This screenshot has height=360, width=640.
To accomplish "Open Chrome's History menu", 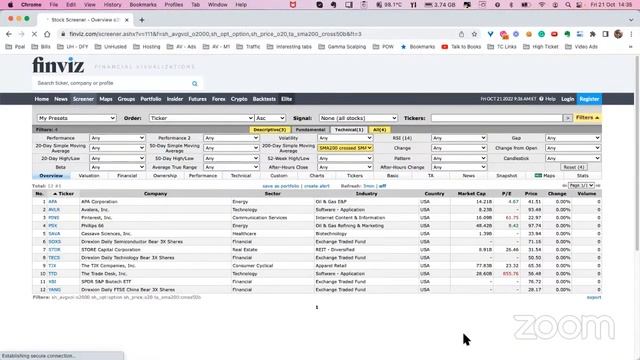I will 112,4.
